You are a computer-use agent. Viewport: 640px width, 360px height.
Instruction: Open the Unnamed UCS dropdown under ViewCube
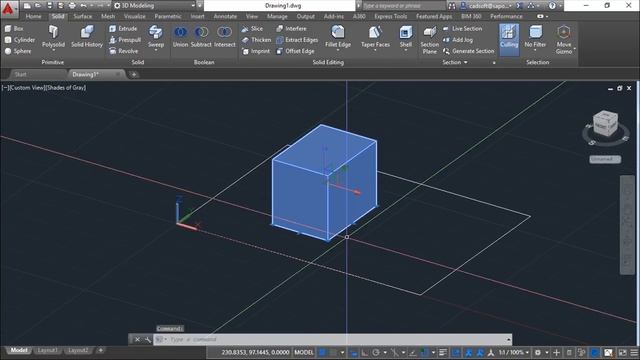pos(605,159)
